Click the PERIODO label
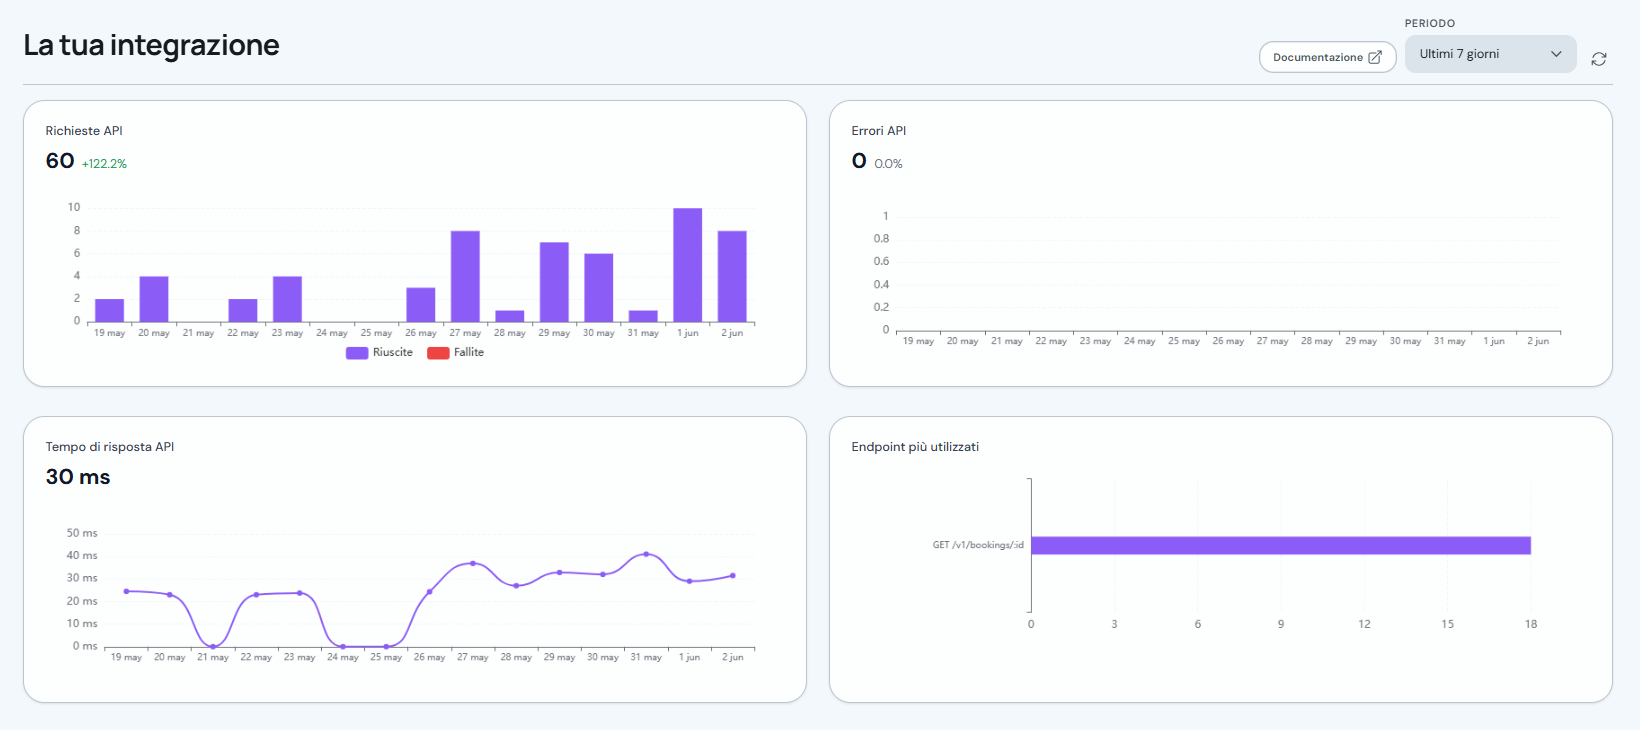 pos(1430,23)
